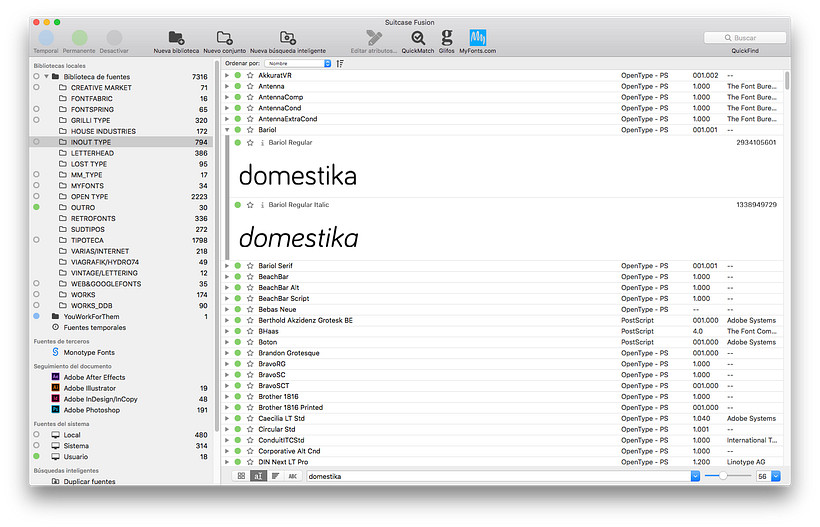Select the QuickType preview mode button
The image size is (820, 527).
click(258, 476)
